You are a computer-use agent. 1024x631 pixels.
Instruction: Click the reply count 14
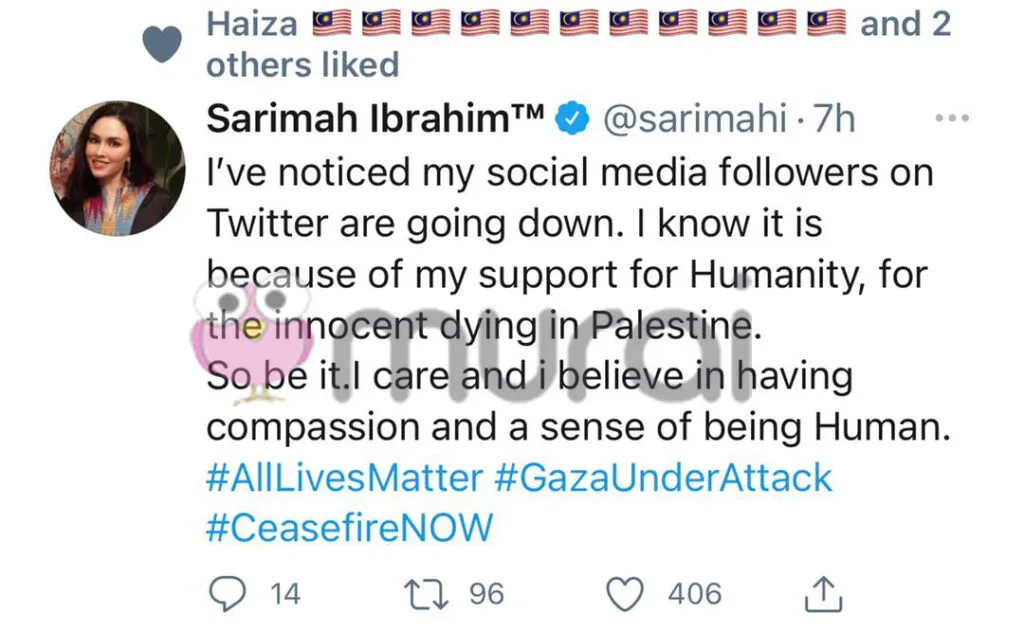(x=284, y=594)
